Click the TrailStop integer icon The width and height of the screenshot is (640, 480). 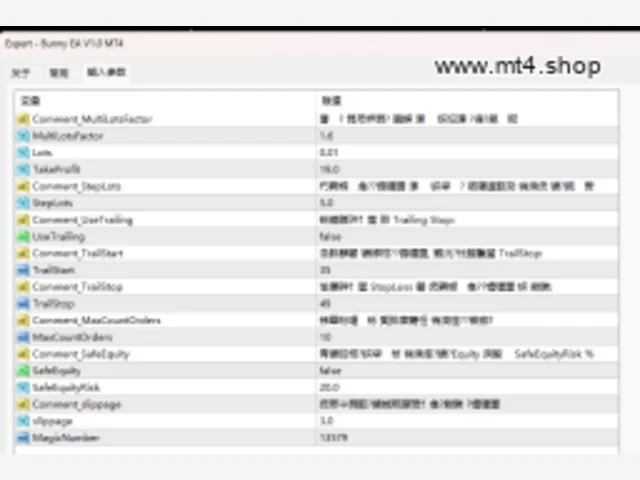pos(23,304)
